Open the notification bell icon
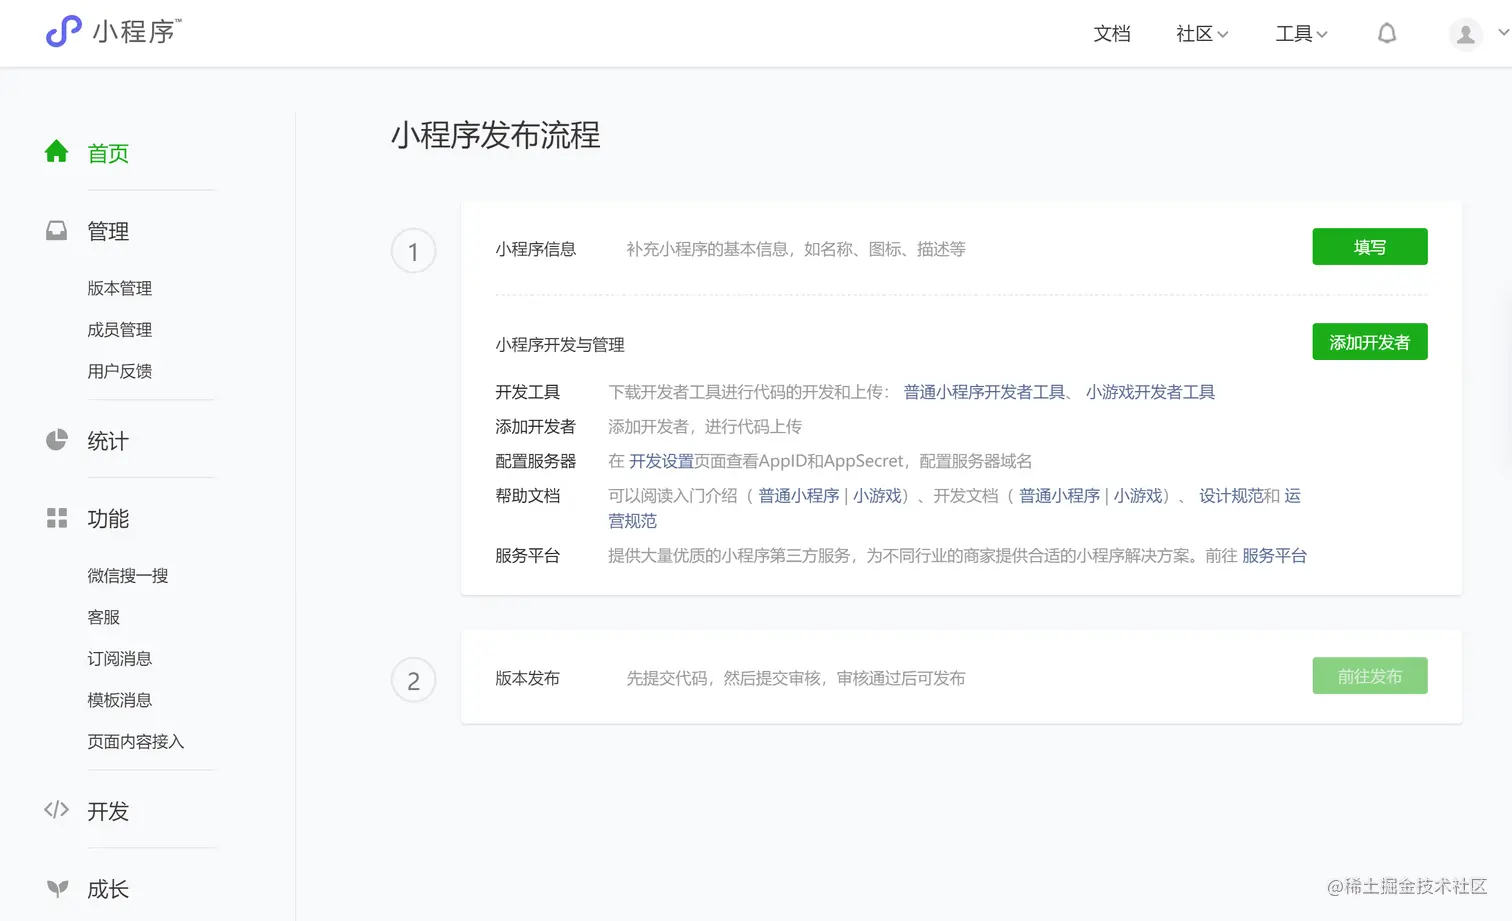The width and height of the screenshot is (1512, 921). click(x=1387, y=33)
